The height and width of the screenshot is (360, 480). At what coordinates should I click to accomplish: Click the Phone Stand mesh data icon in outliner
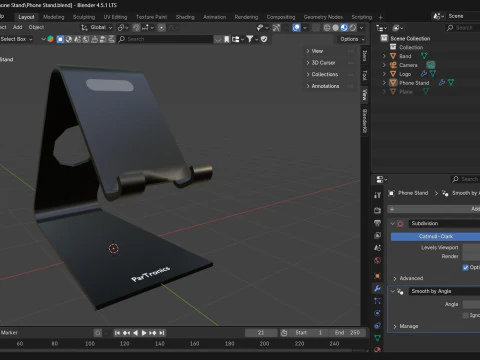[x=451, y=82]
